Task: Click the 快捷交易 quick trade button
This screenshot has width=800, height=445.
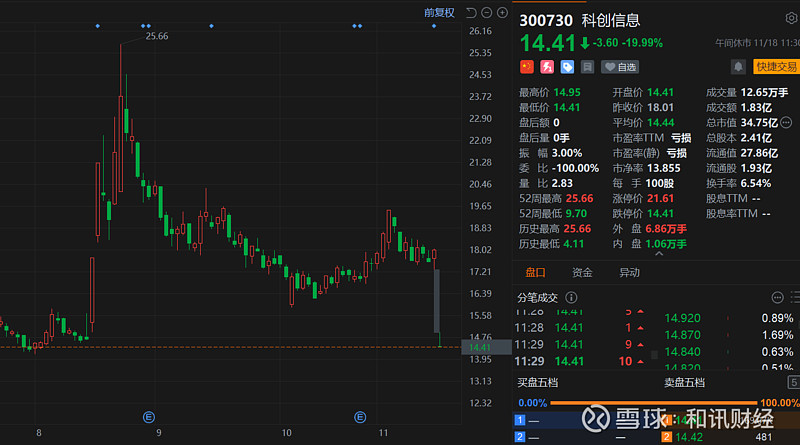Action: tap(776, 67)
